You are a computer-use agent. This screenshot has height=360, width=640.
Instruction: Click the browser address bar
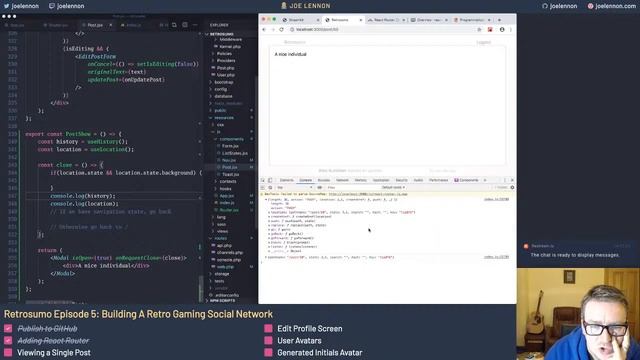tap(384, 29)
